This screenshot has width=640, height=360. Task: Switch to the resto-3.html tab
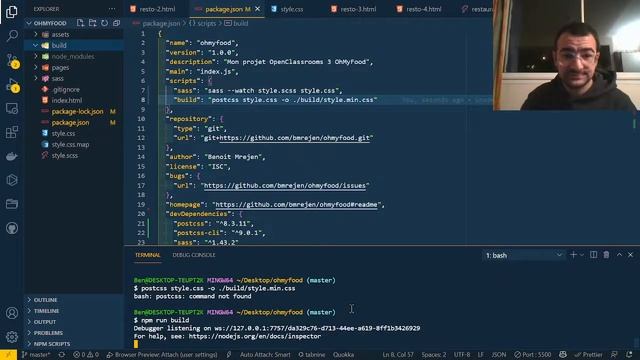[x=358, y=9]
